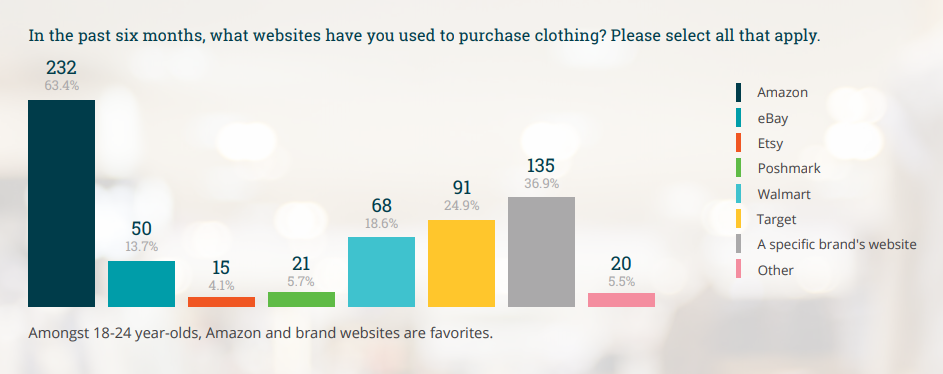Image resolution: width=943 pixels, height=374 pixels.
Task: Click the dark navy Amazon bar
Action: coord(61,203)
